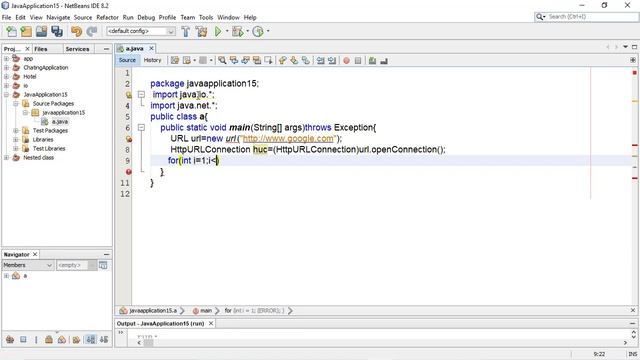The width and height of the screenshot is (640, 360).
Task: Click Start Macro Recording red circle icon
Action: 346,60
